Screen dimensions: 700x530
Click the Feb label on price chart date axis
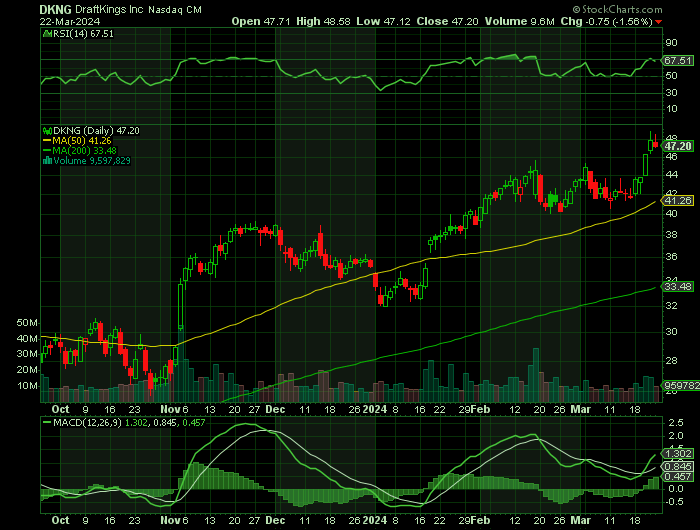[480, 409]
